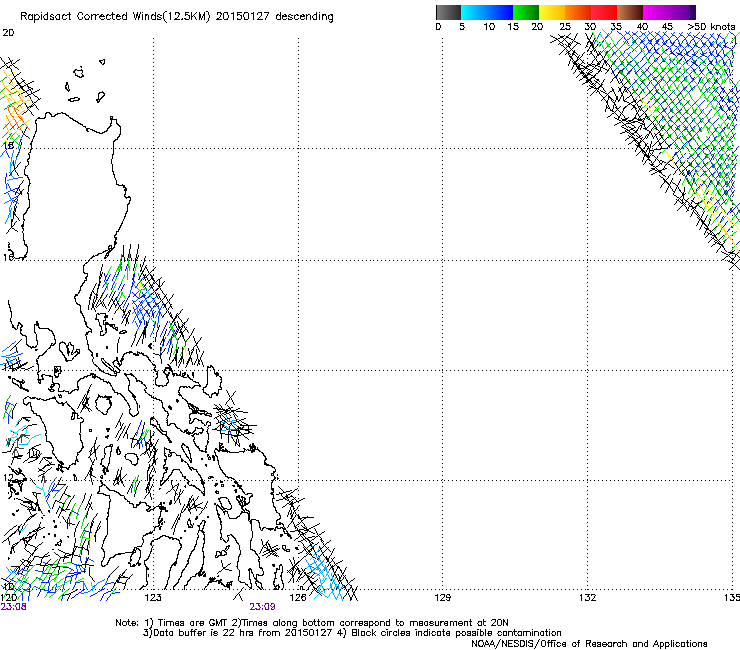Click the 'Data buffer is 22 hrs' note line
Screen dimensions: 740x650
point(352,633)
